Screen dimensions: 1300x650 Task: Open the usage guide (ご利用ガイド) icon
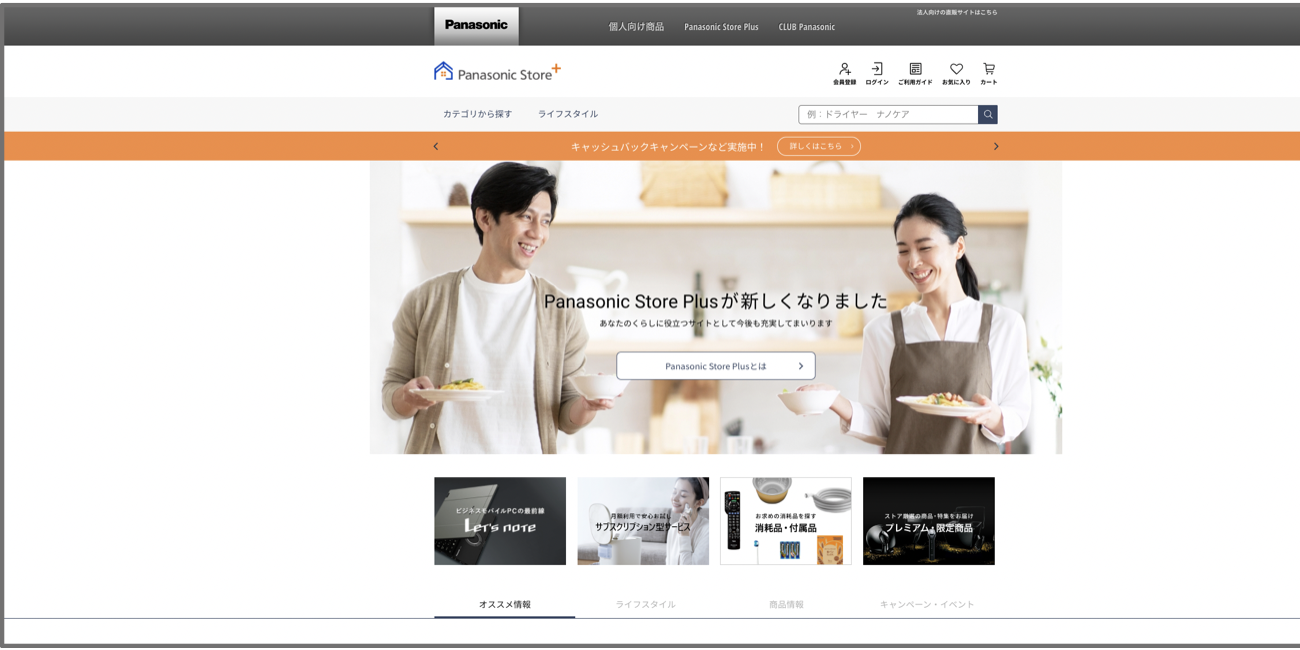point(915,74)
